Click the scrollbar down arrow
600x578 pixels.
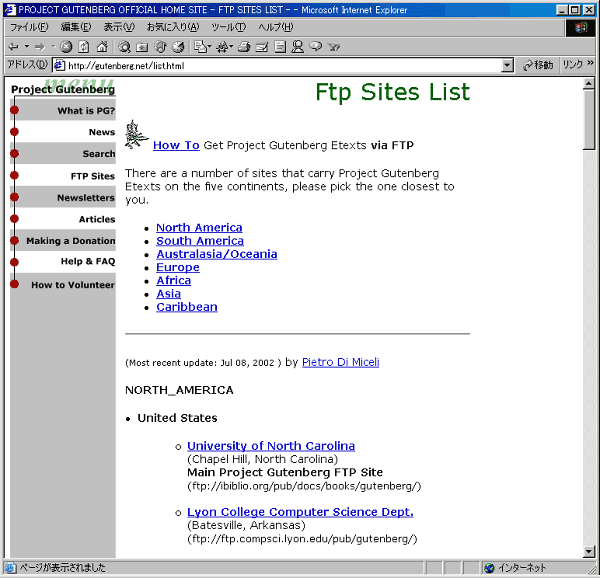[x=589, y=551]
